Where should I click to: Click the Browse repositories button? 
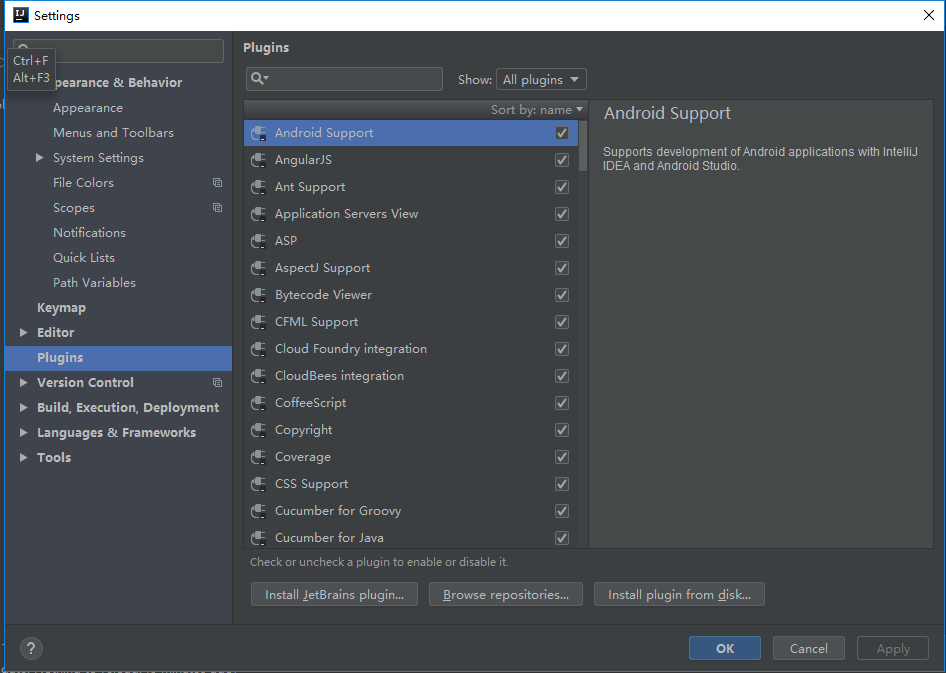506,595
